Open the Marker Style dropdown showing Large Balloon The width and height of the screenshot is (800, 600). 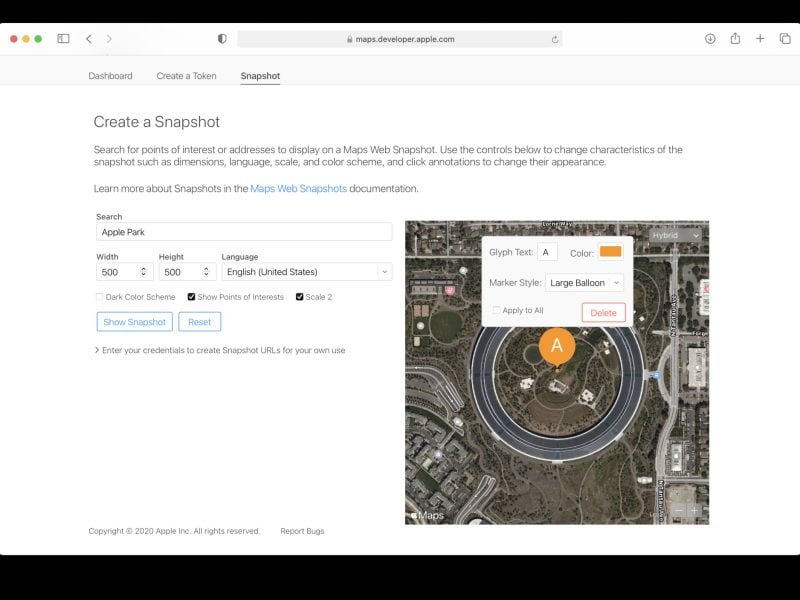585,282
